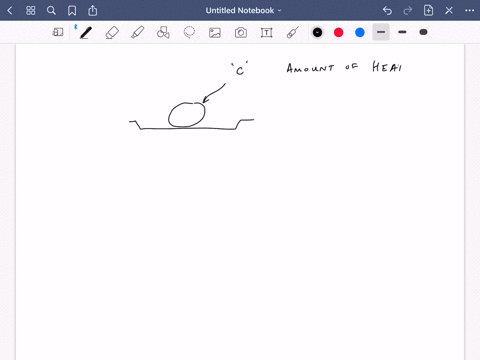Select the Lasso selection tool
The width and height of the screenshot is (480, 360).
pyautogui.click(x=189, y=32)
